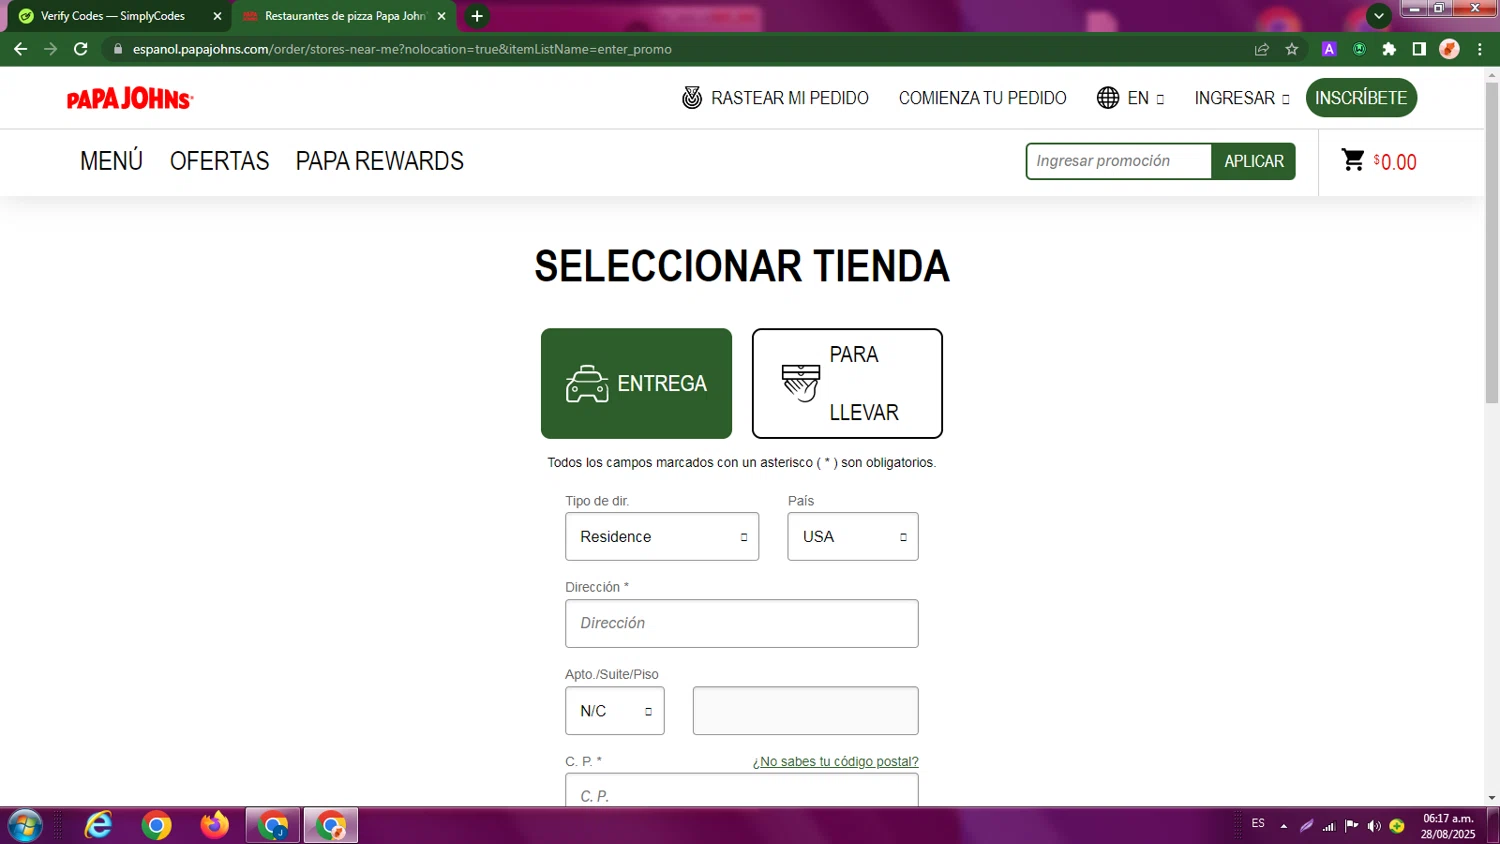Viewport: 1500px width, 844px height.
Task: Open the MENÚ navigation item
Action: pos(111,161)
